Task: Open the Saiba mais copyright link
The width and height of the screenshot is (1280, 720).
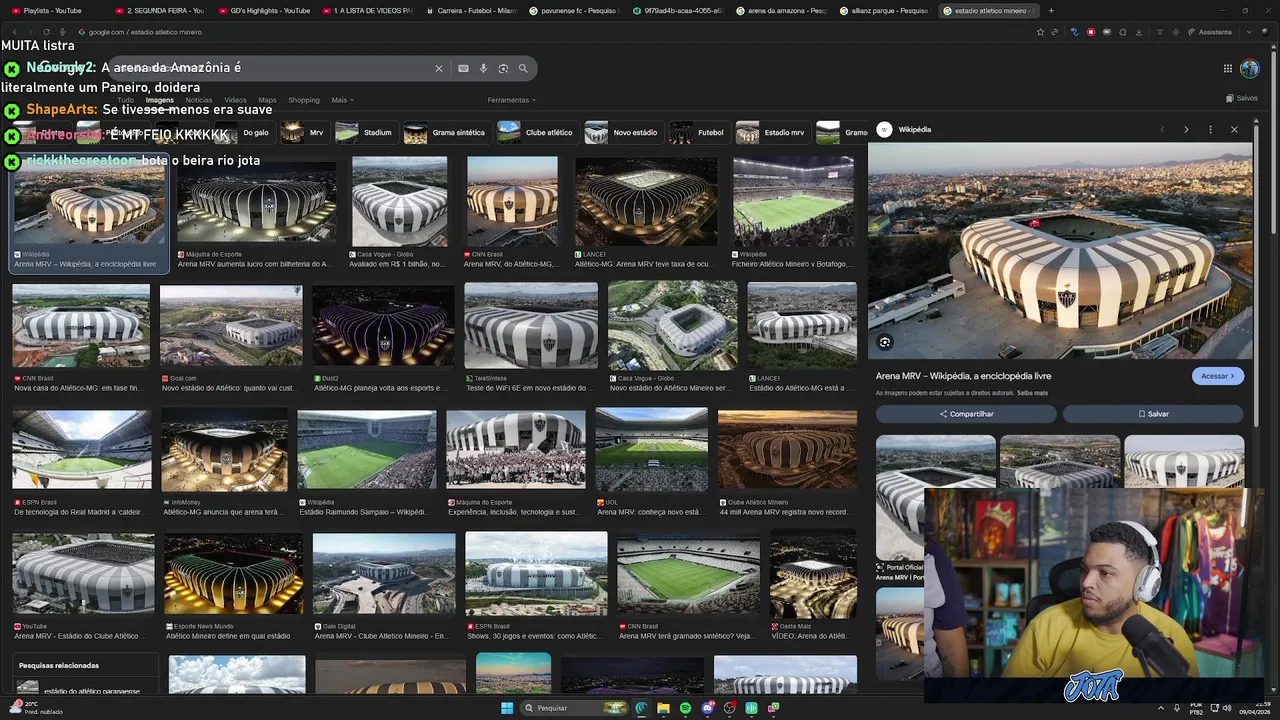Action: pyautogui.click(x=1032, y=393)
